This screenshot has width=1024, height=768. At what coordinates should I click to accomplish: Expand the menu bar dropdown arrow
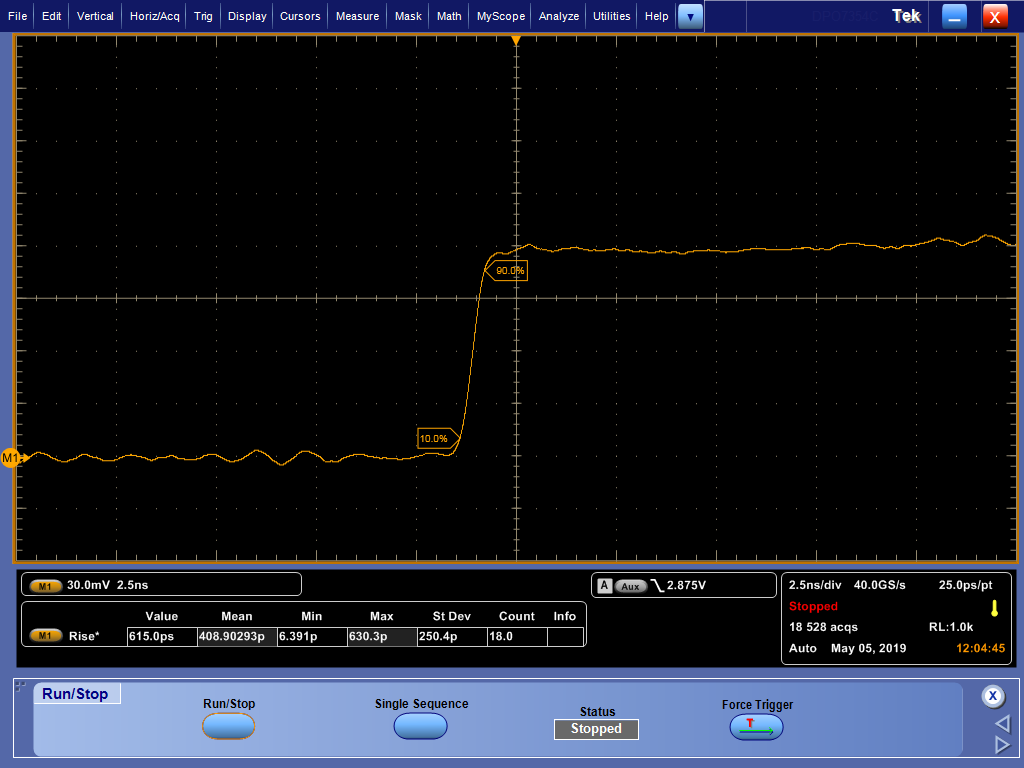(690, 16)
